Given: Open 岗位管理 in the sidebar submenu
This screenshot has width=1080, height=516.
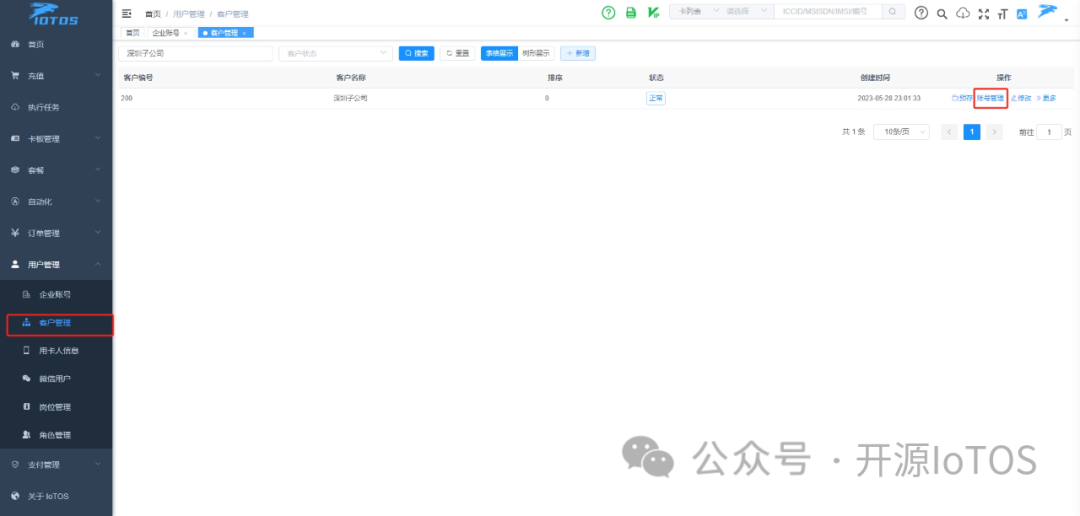Looking at the screenshot, I should point(56,407).
